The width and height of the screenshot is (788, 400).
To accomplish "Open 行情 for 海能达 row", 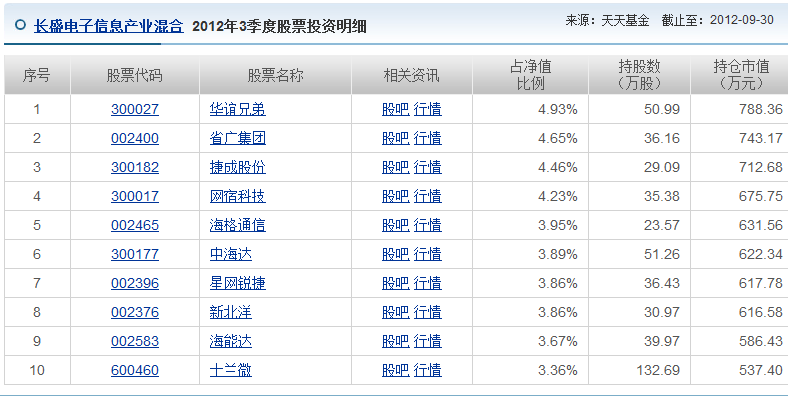I will 428,341.
